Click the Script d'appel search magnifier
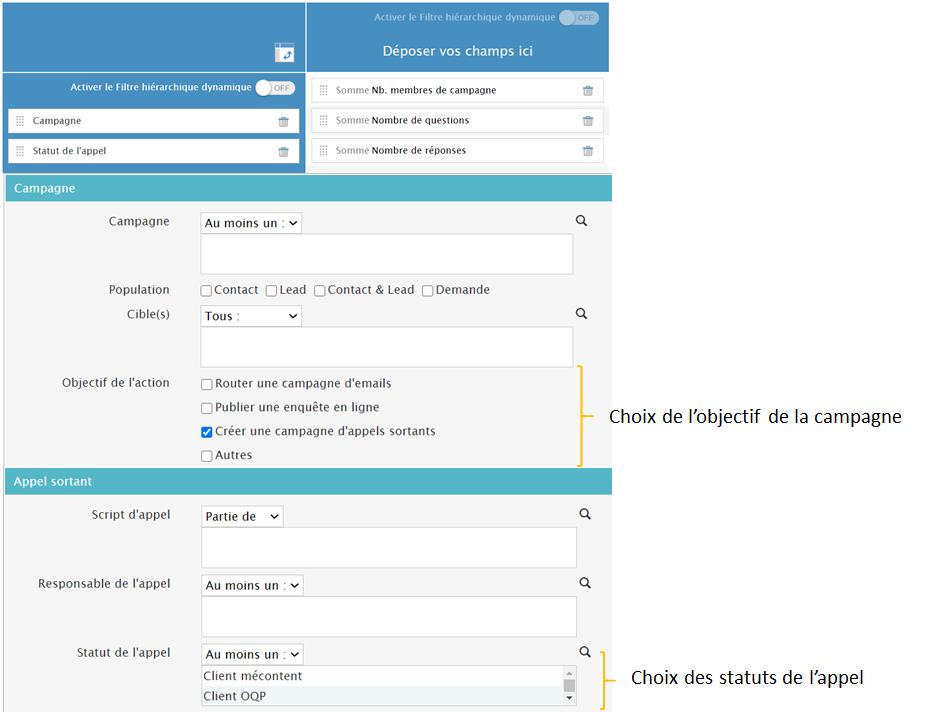 pyautogui.click(x=585, y=514)
